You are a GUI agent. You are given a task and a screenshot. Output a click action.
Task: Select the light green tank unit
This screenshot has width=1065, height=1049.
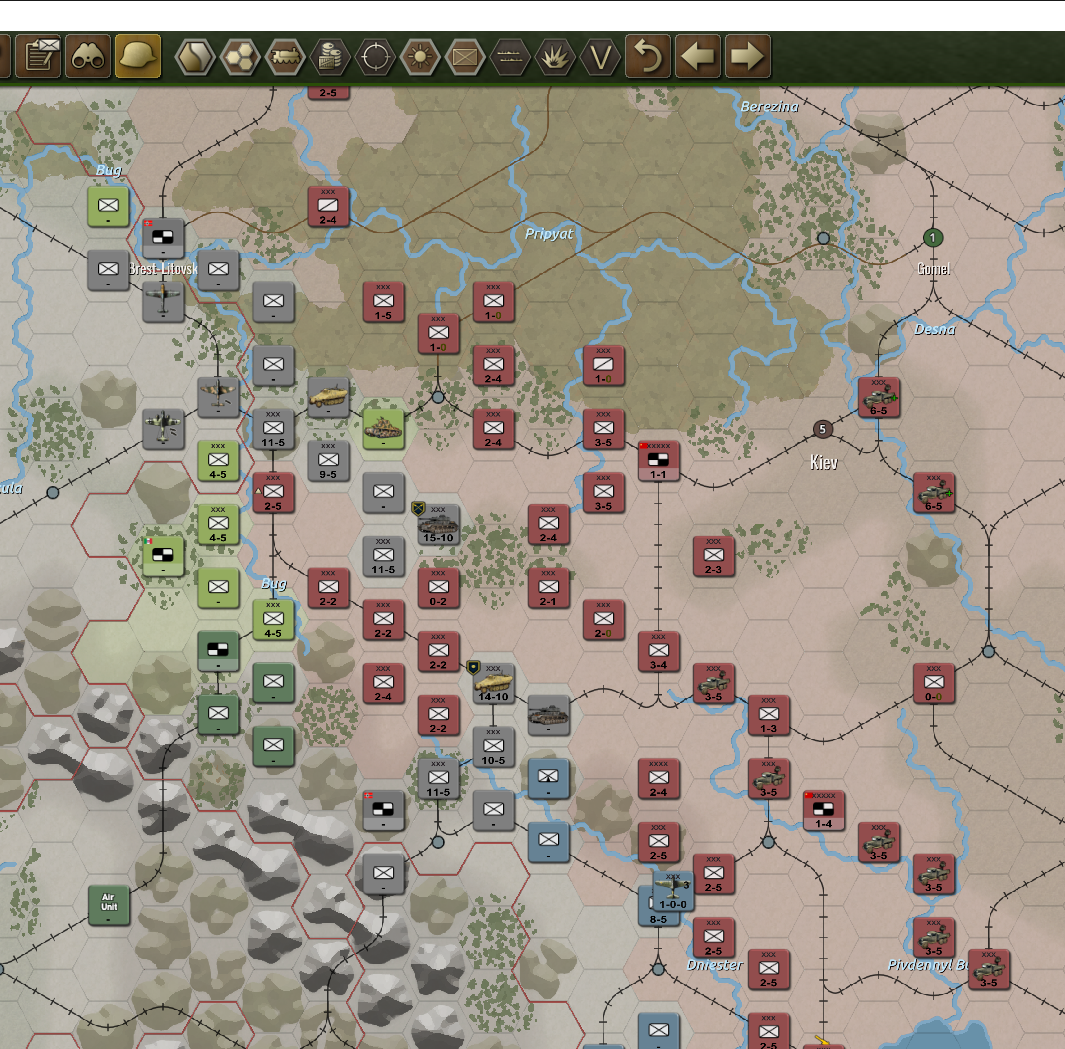pyautogui.click(x=383, y=428)
